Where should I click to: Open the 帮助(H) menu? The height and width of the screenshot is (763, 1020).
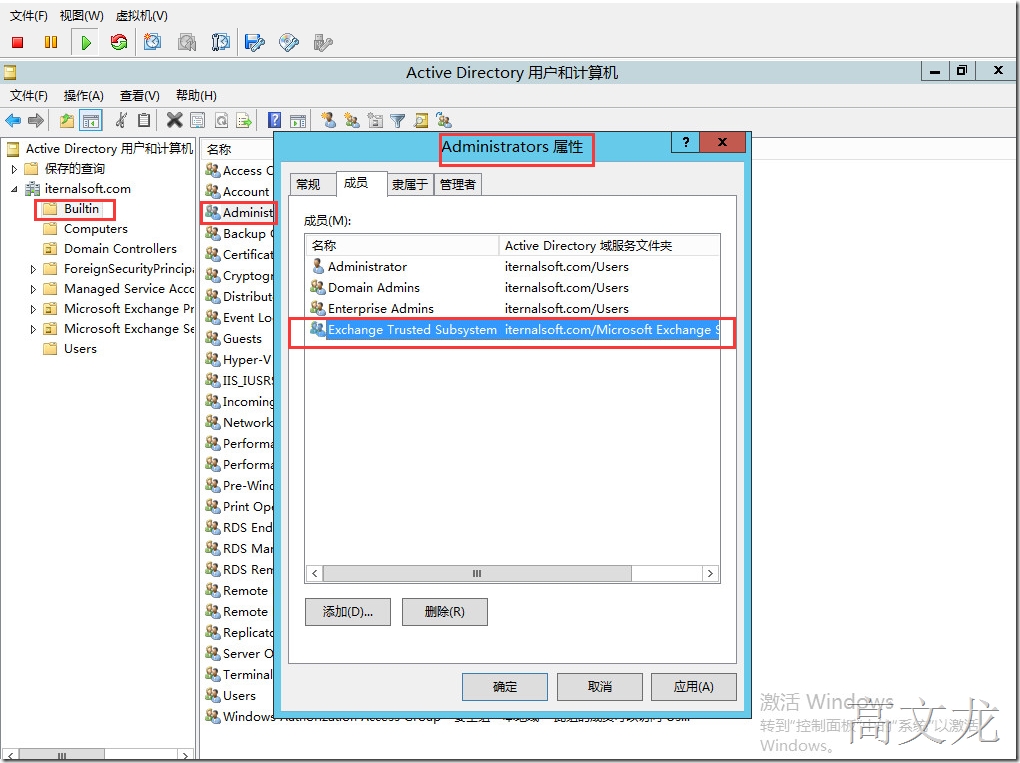coord(196,96)
